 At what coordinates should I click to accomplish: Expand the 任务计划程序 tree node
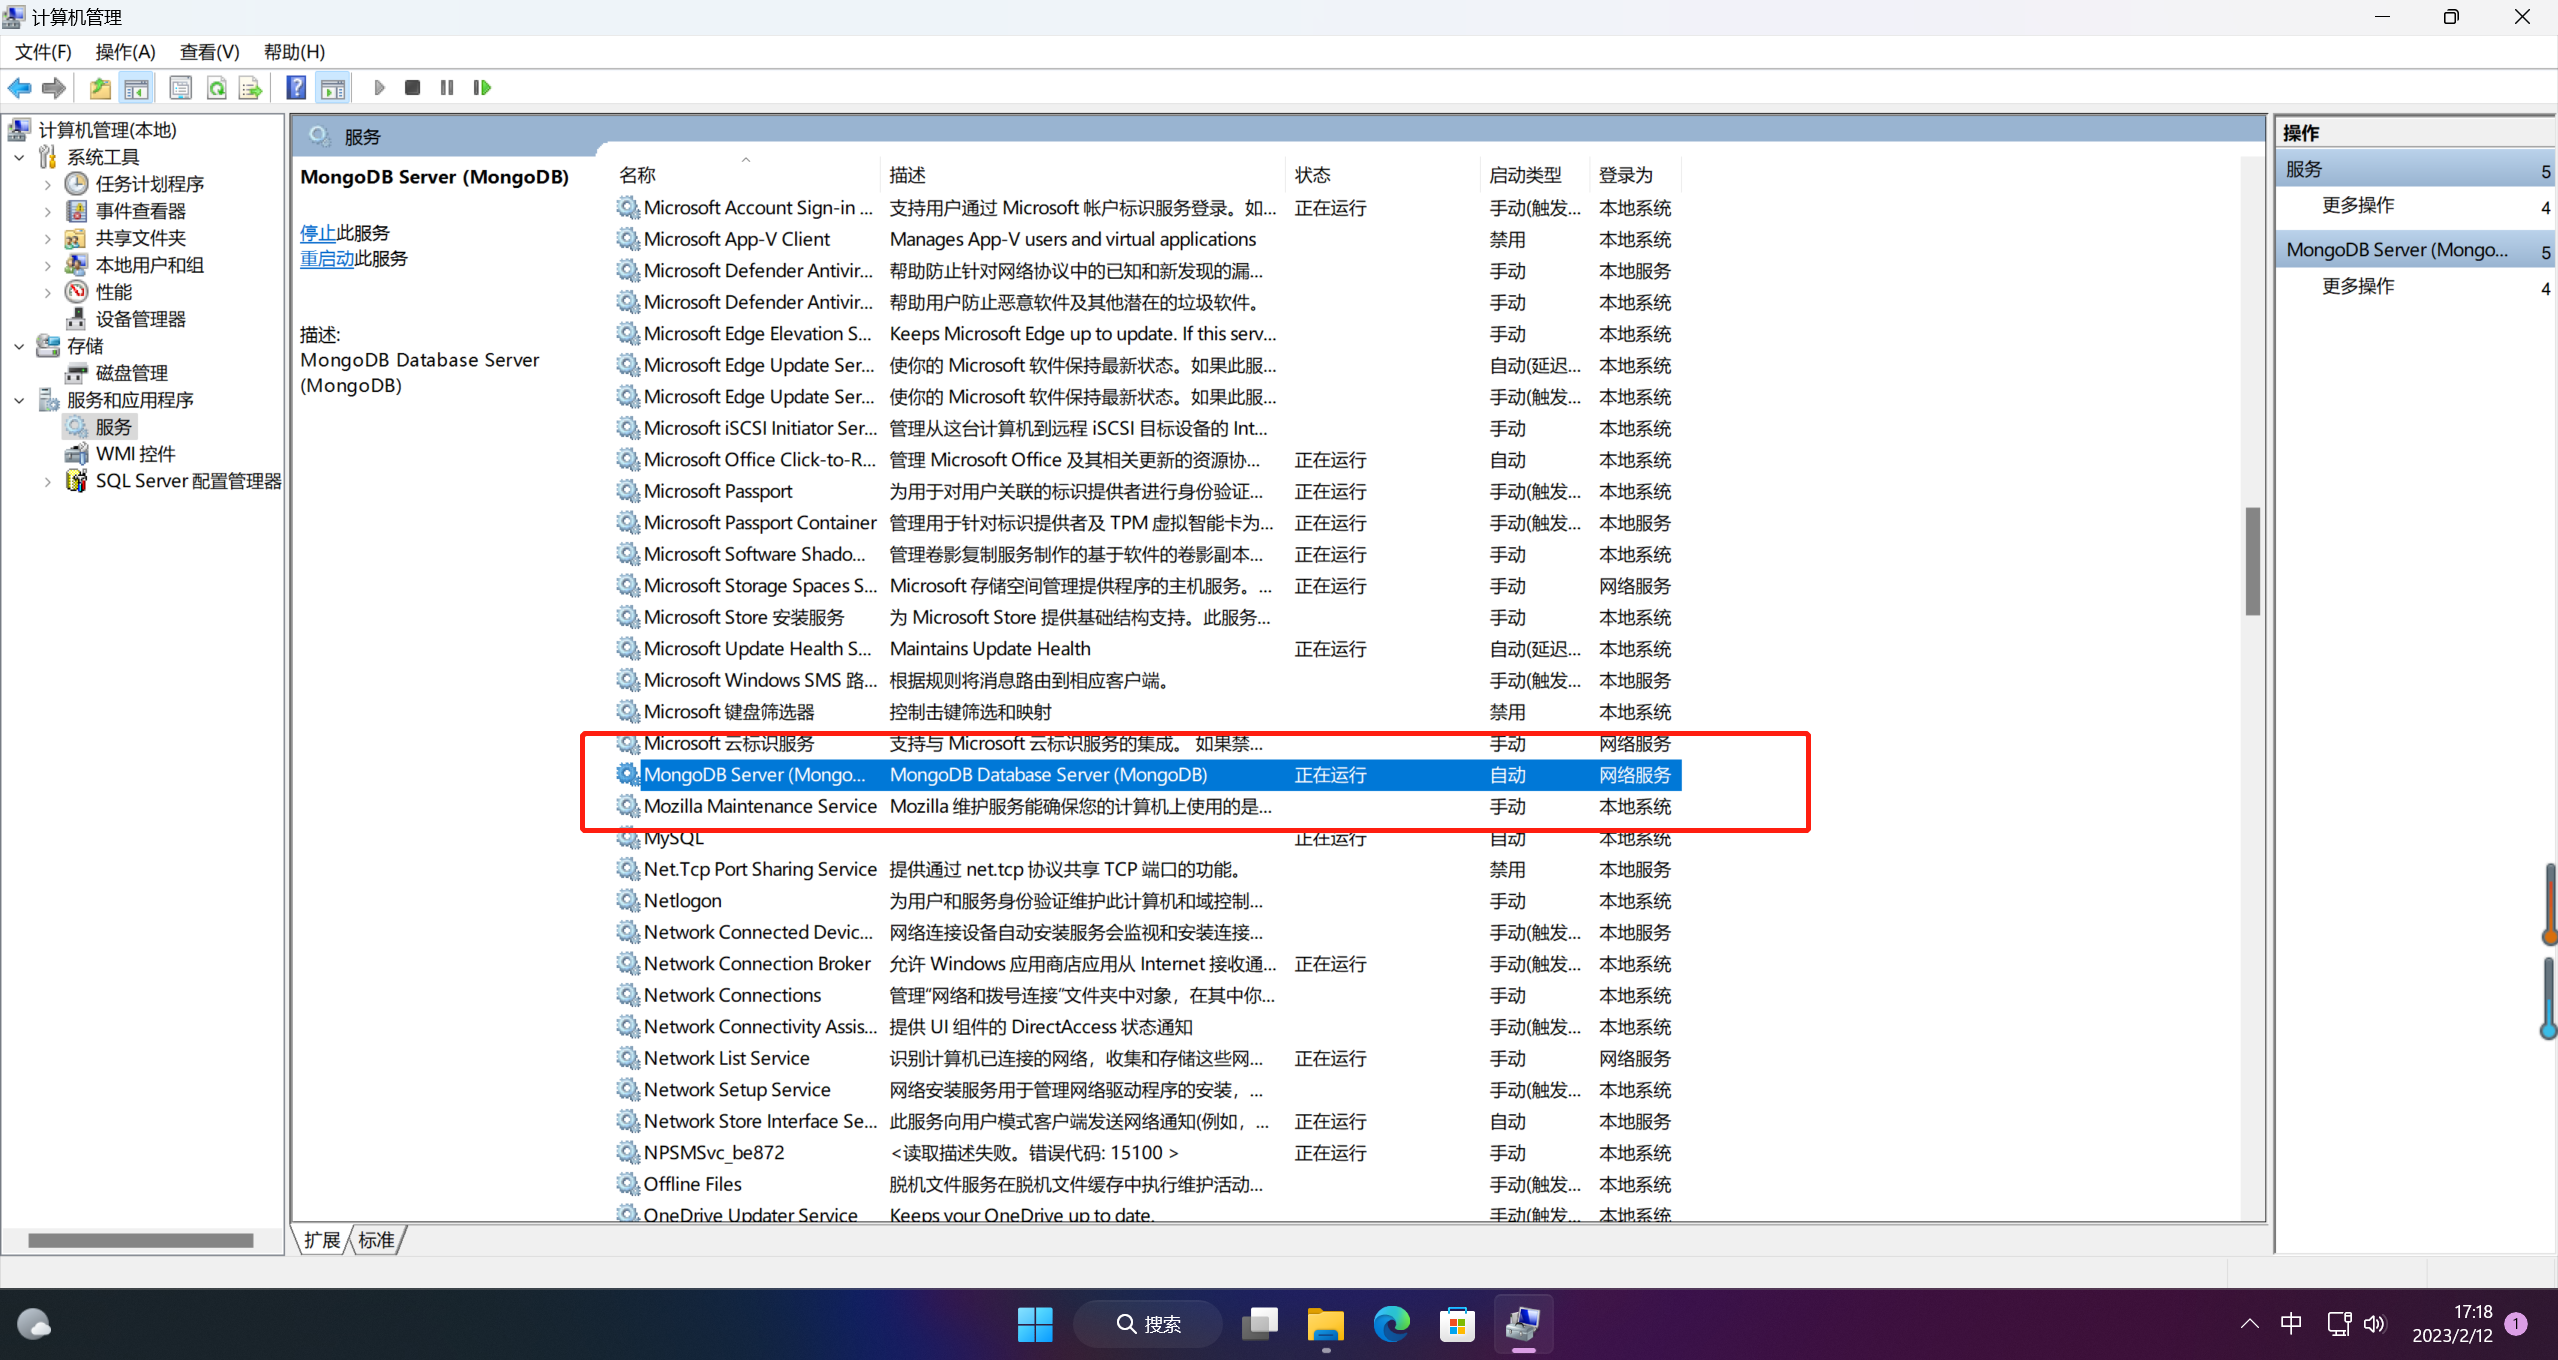(47, 185)
